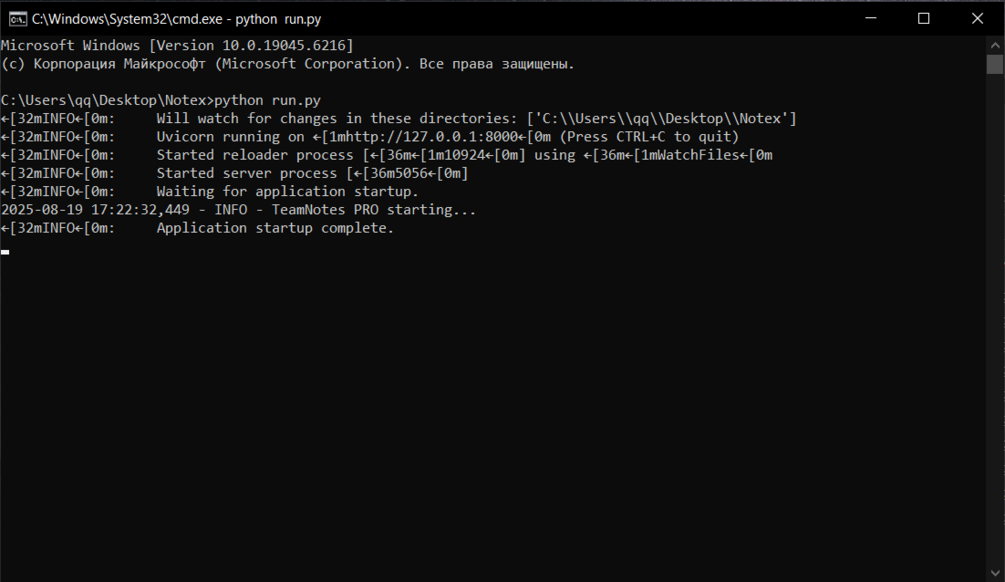Click the 'Started reloader process' log line

386,155
